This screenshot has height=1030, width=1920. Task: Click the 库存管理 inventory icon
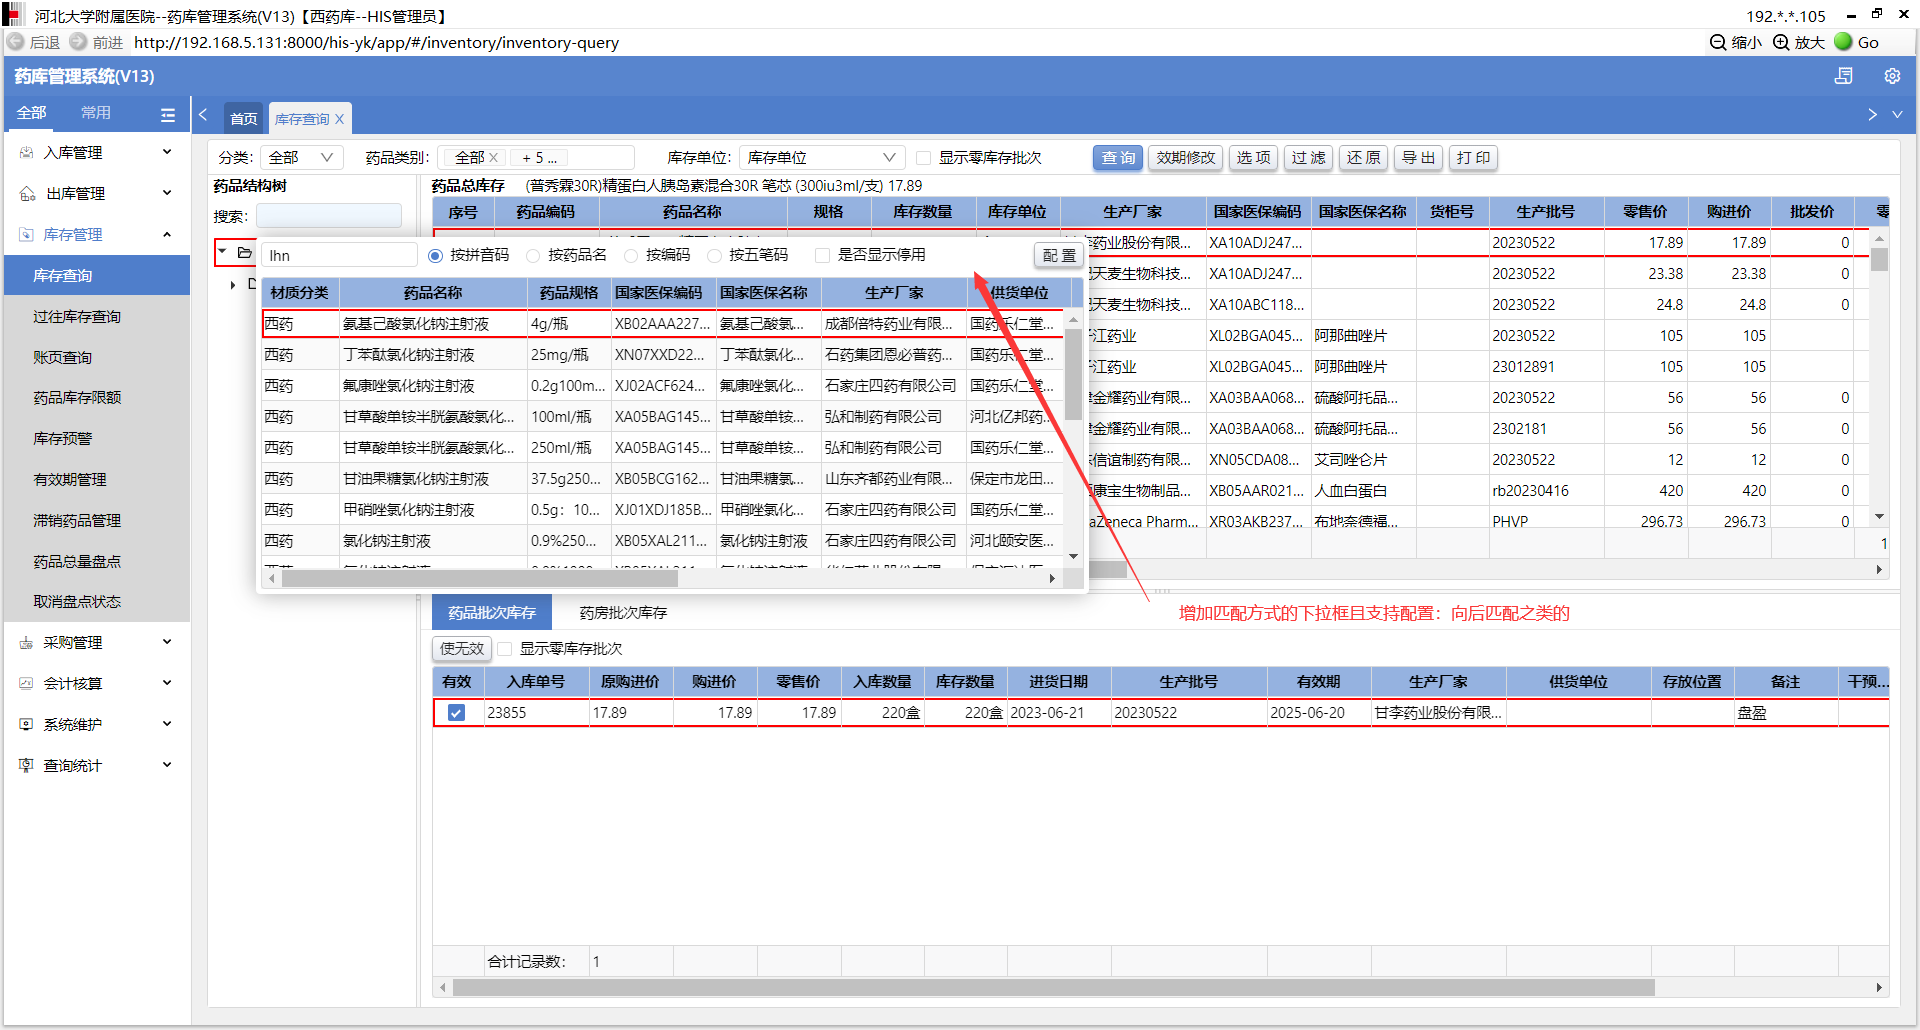(27, 235)
